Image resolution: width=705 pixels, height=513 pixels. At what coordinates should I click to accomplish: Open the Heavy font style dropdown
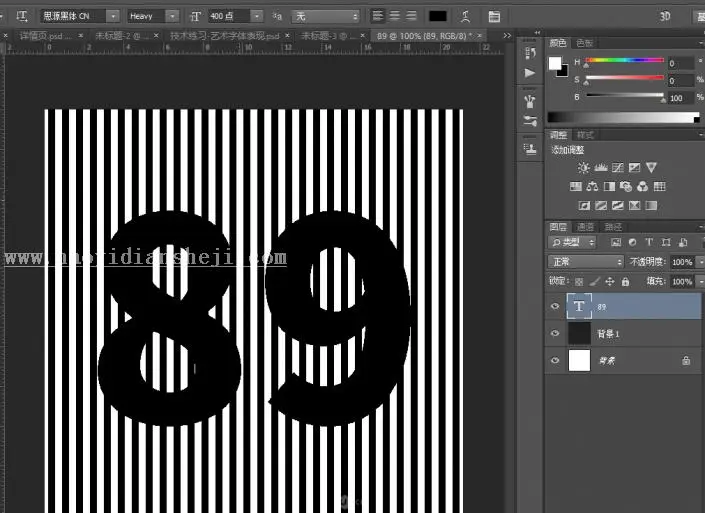173,17
